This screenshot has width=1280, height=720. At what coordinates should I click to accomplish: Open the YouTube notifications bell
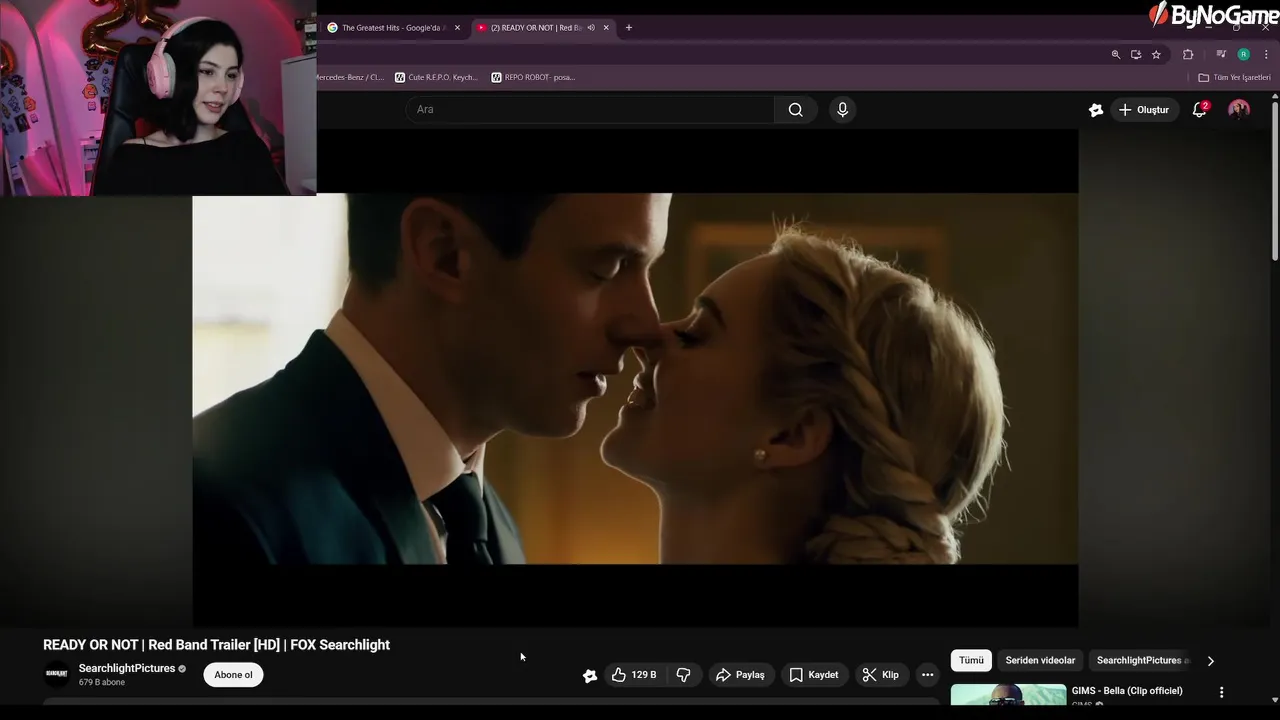(1199, 110)
